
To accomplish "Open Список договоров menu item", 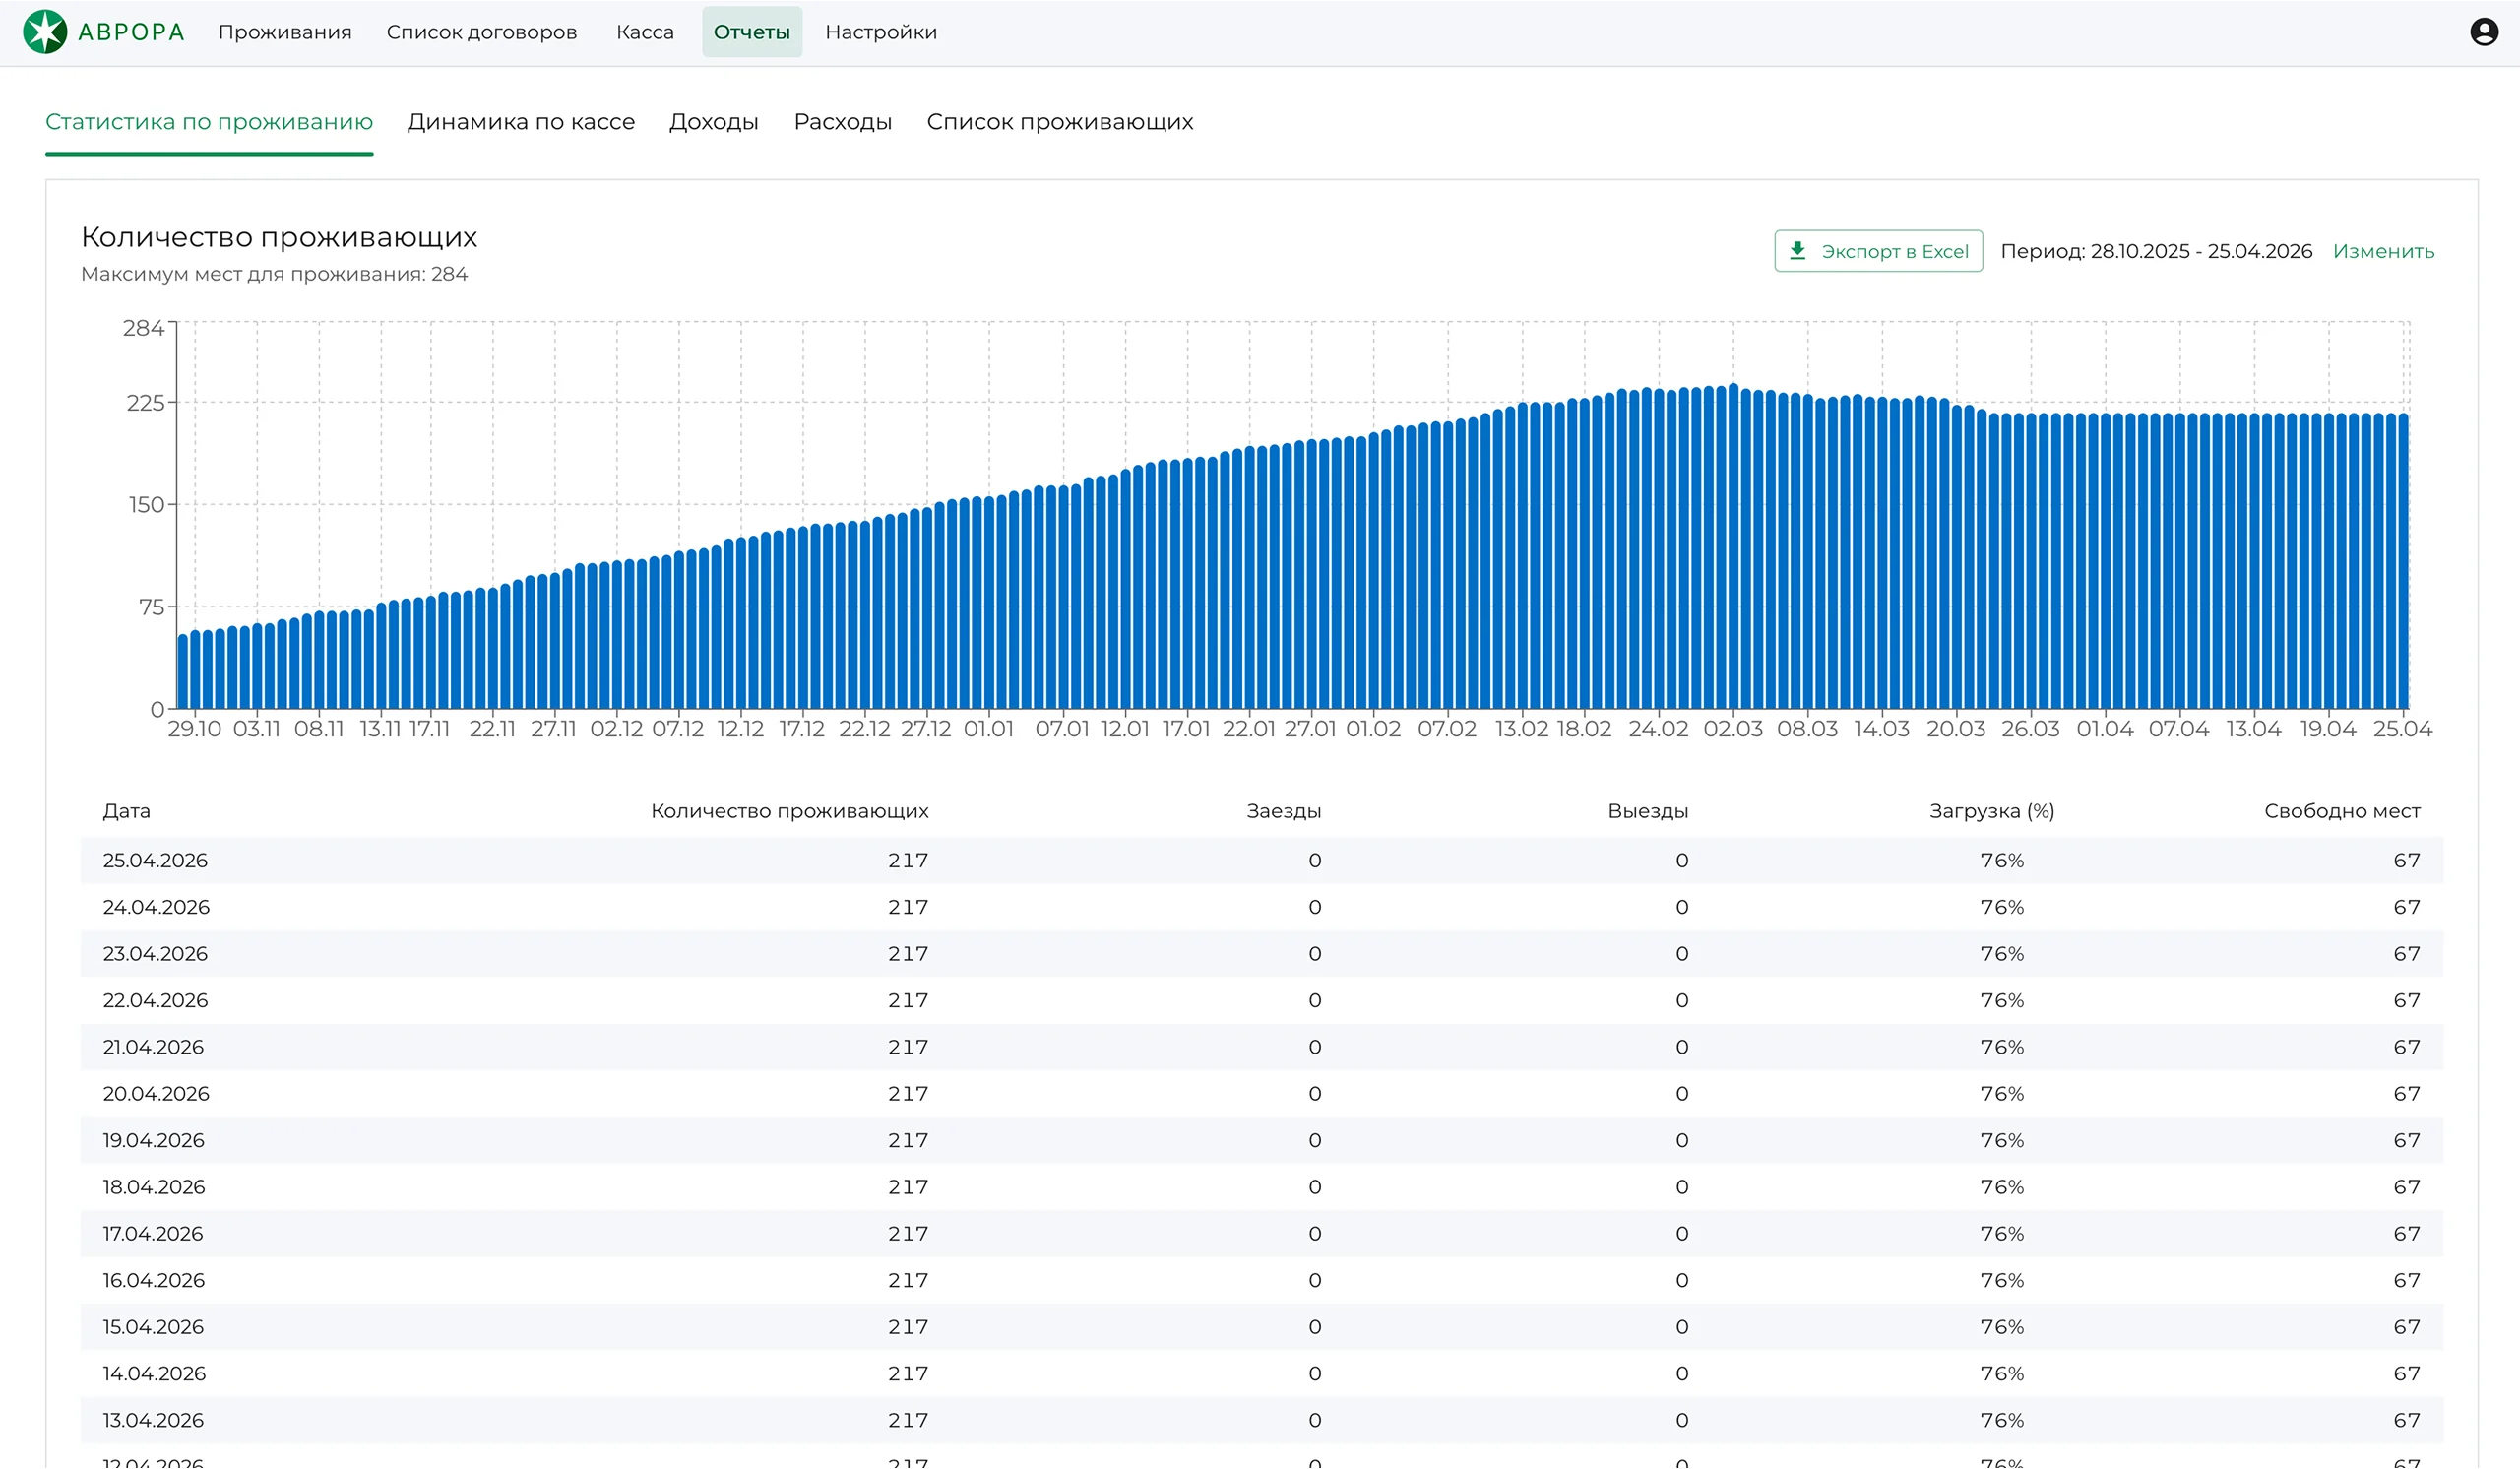I will coord(482,32).
